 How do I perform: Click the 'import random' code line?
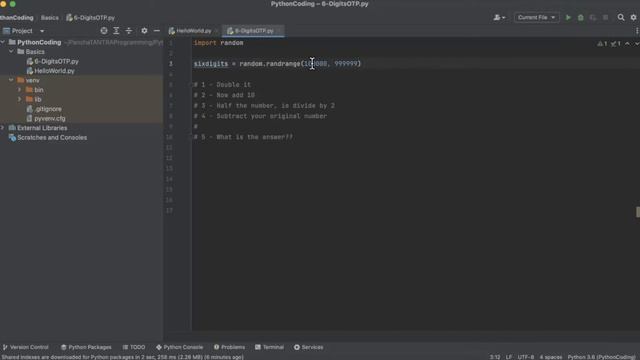pyautogui.click(x=218, y=43)
